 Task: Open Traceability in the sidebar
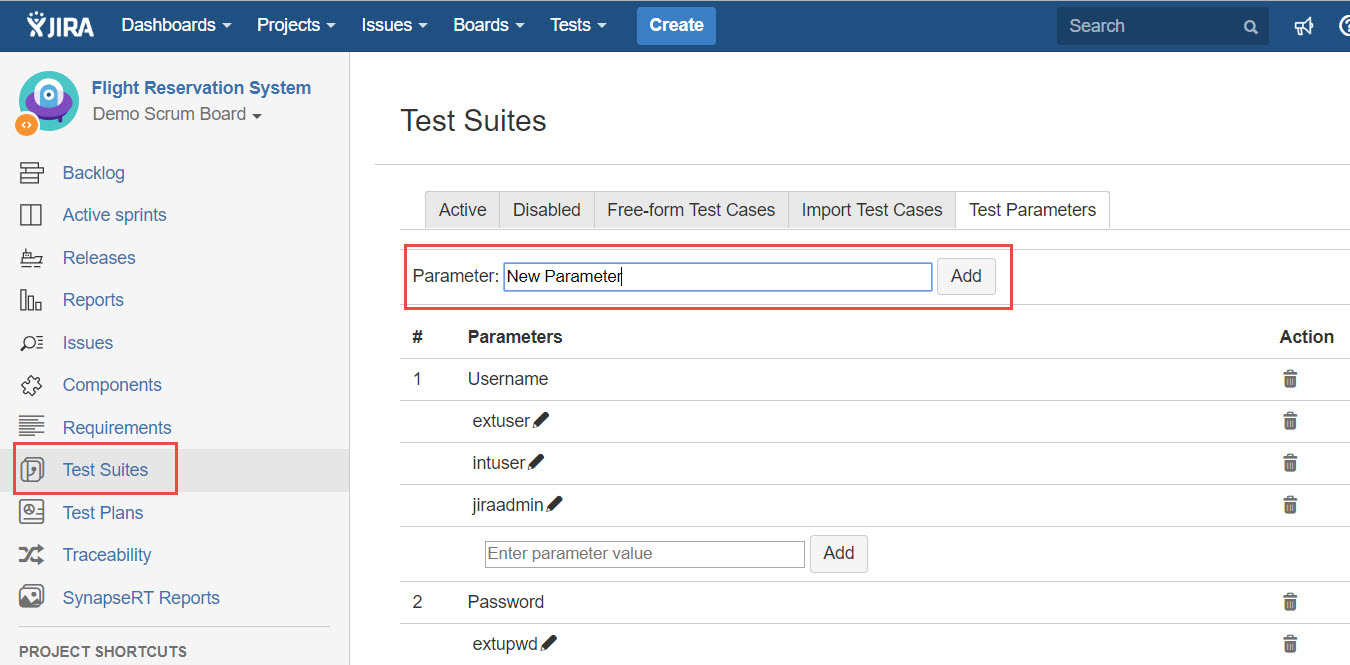tap(106, 555)
